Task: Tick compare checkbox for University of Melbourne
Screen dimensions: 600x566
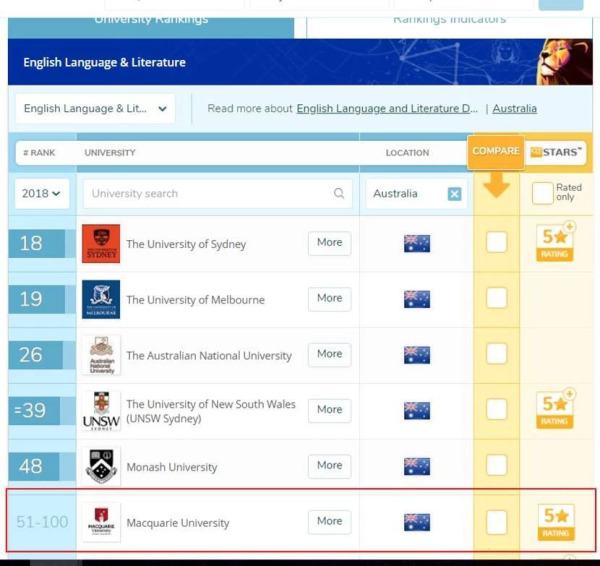Action: click(496, 298)
